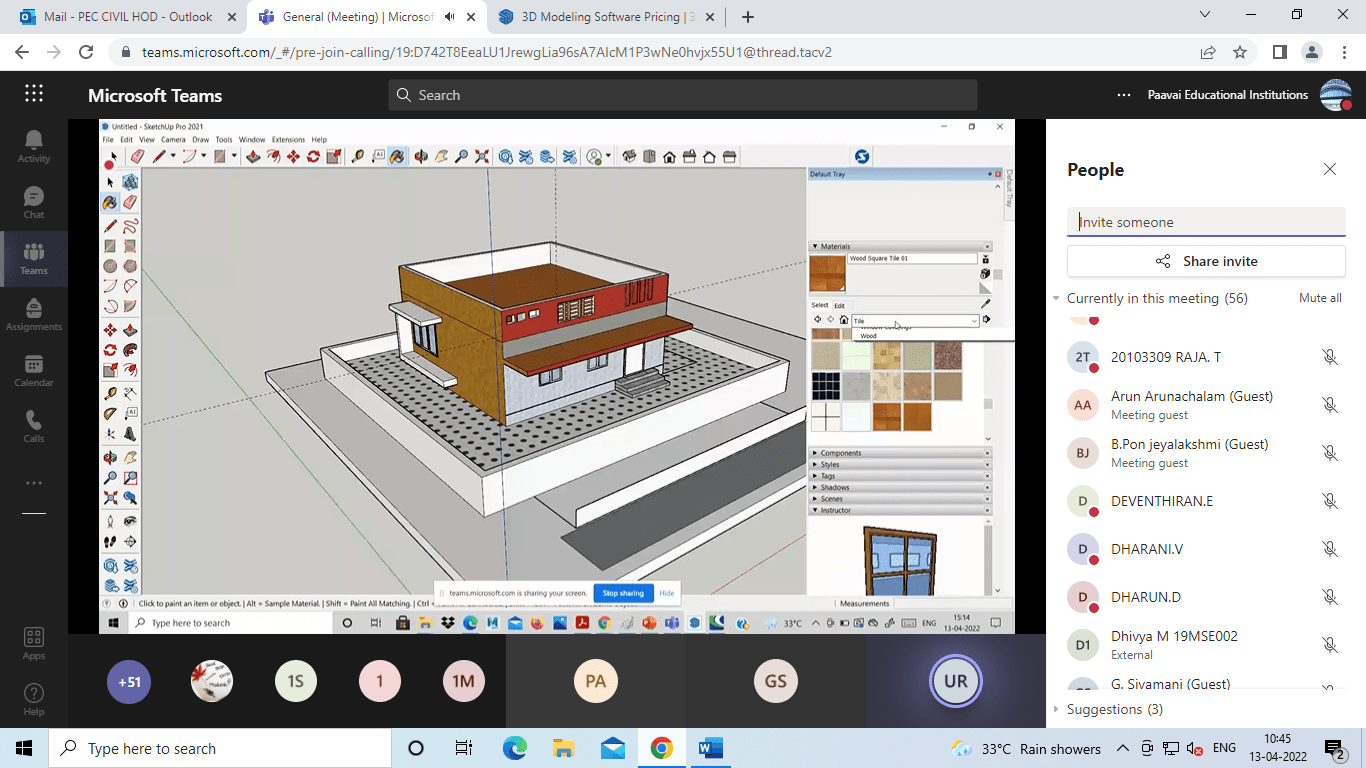The image size is (1366, 768).
Task: Open the Chat icon in sidebar
Action: click(x=34, y=202)
